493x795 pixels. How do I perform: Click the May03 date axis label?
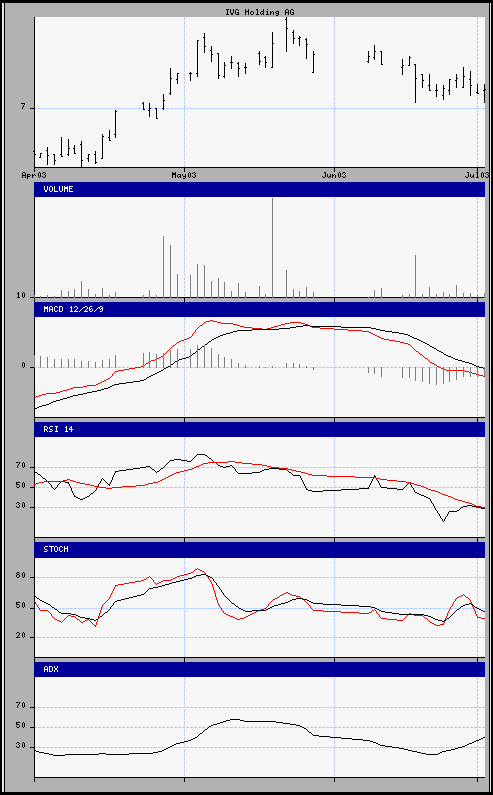pos(184,175)
